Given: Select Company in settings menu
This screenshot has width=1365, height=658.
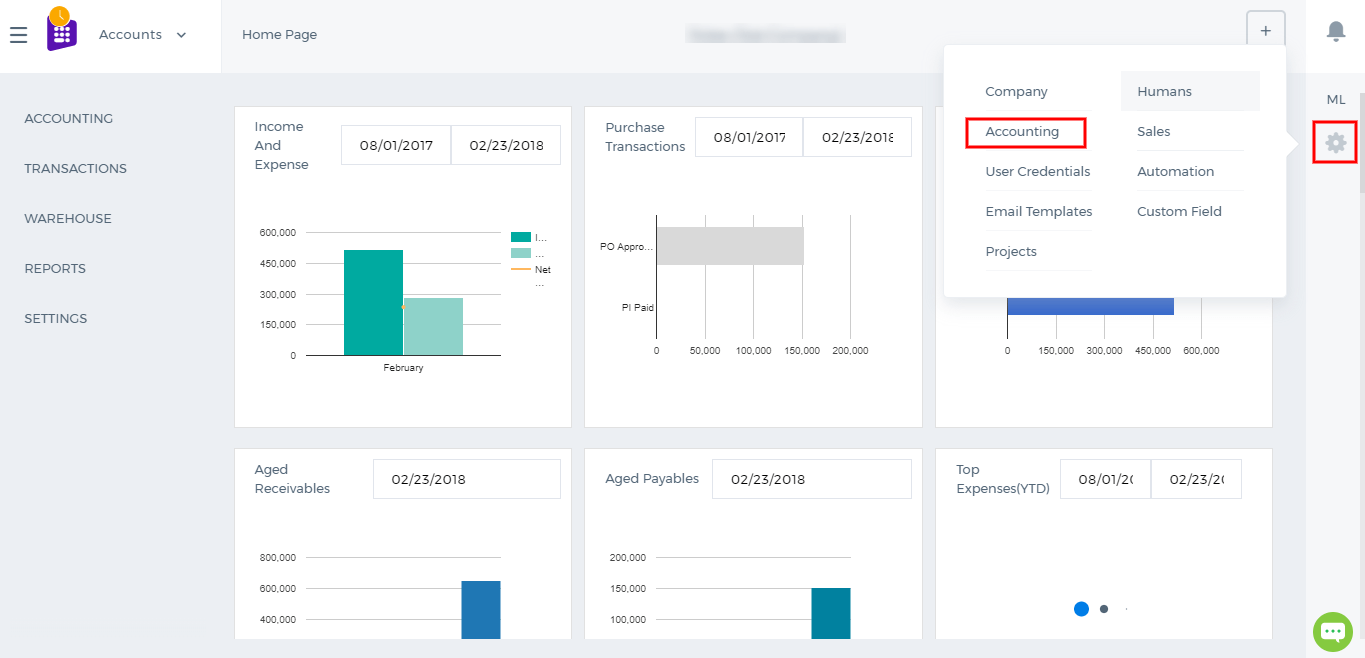Looking at the screenshot, I should click(x=1016, y=92).
